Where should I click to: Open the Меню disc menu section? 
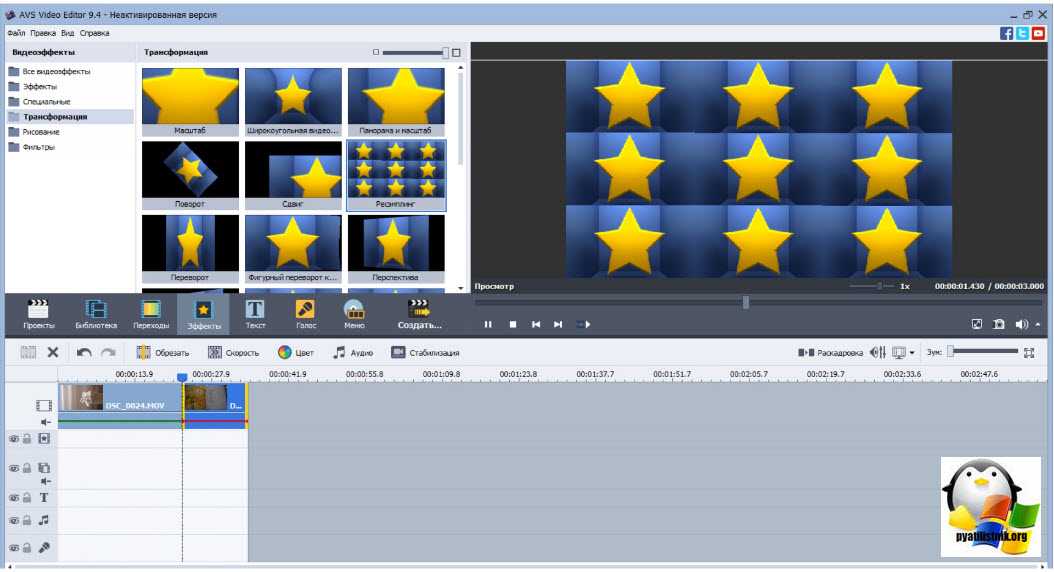[x=354, y=313]
